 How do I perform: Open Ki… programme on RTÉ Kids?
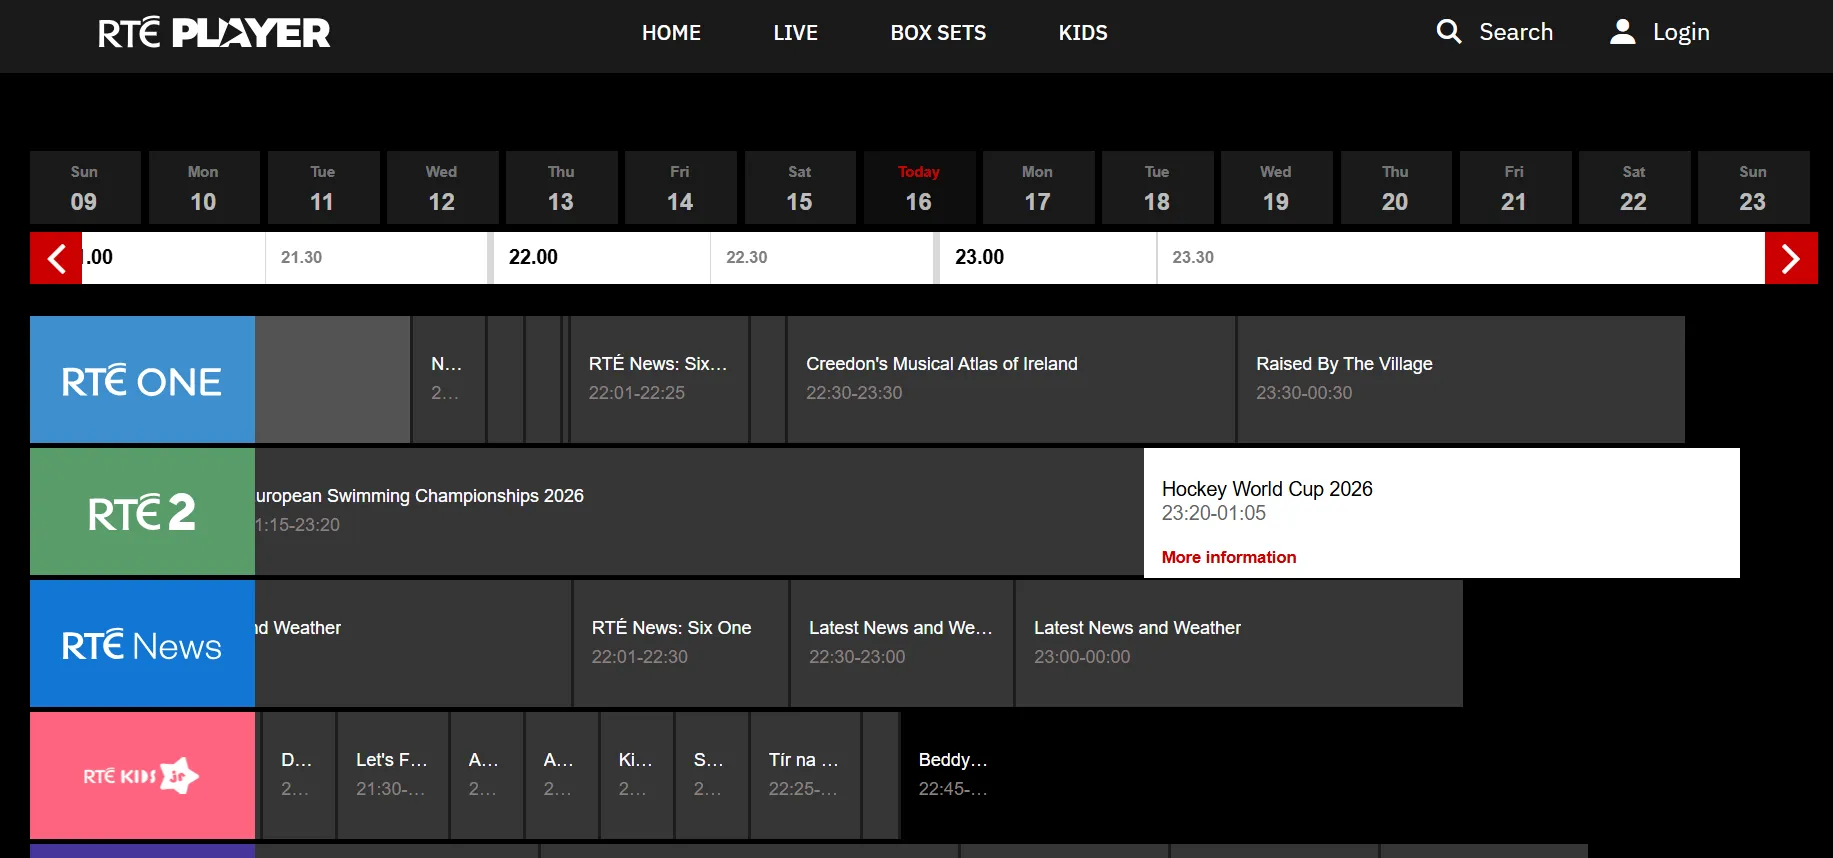(637, 776)
